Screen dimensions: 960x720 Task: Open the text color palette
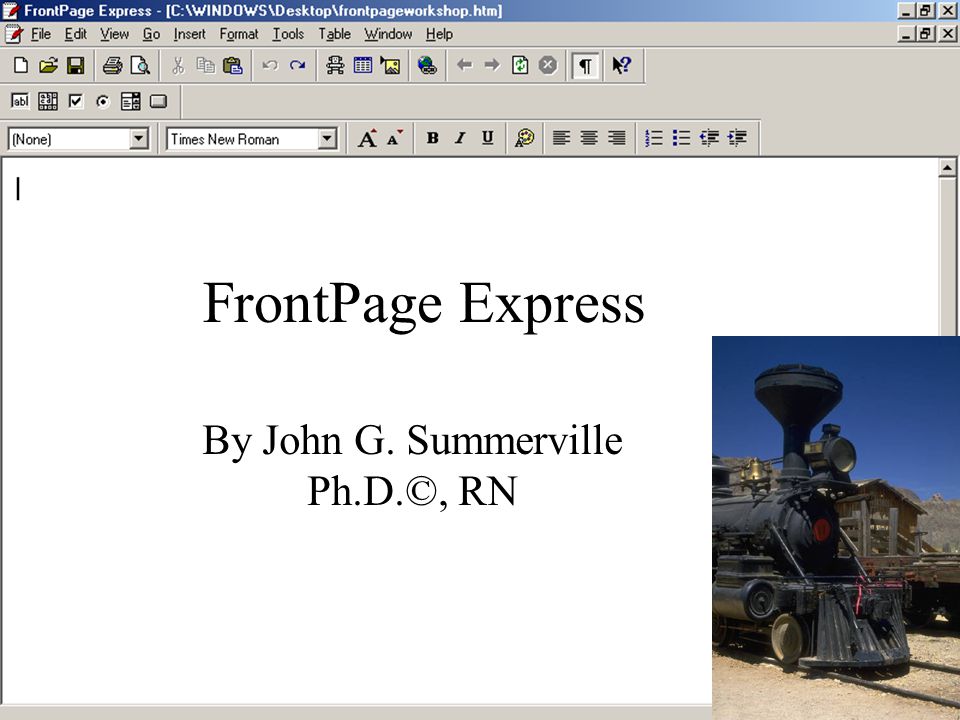[525, 138]
